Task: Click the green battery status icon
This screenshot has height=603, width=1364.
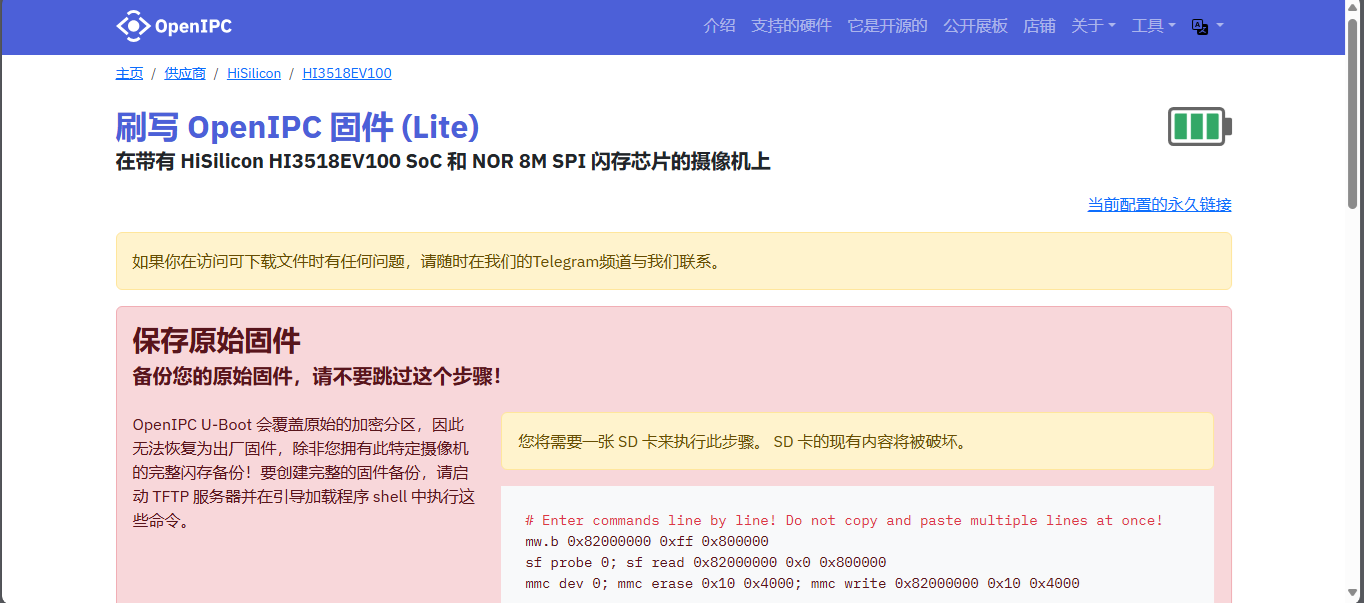Action: [1200, 127]
